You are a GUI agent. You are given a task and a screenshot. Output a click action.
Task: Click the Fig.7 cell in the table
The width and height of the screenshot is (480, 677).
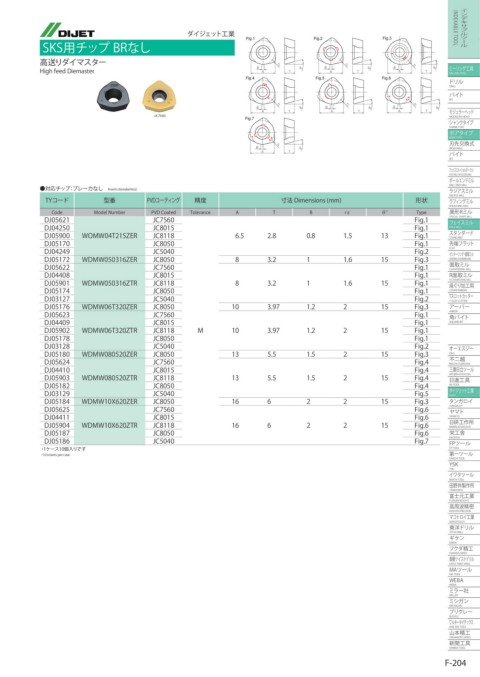pyautogui.click(x=421, y=441)
